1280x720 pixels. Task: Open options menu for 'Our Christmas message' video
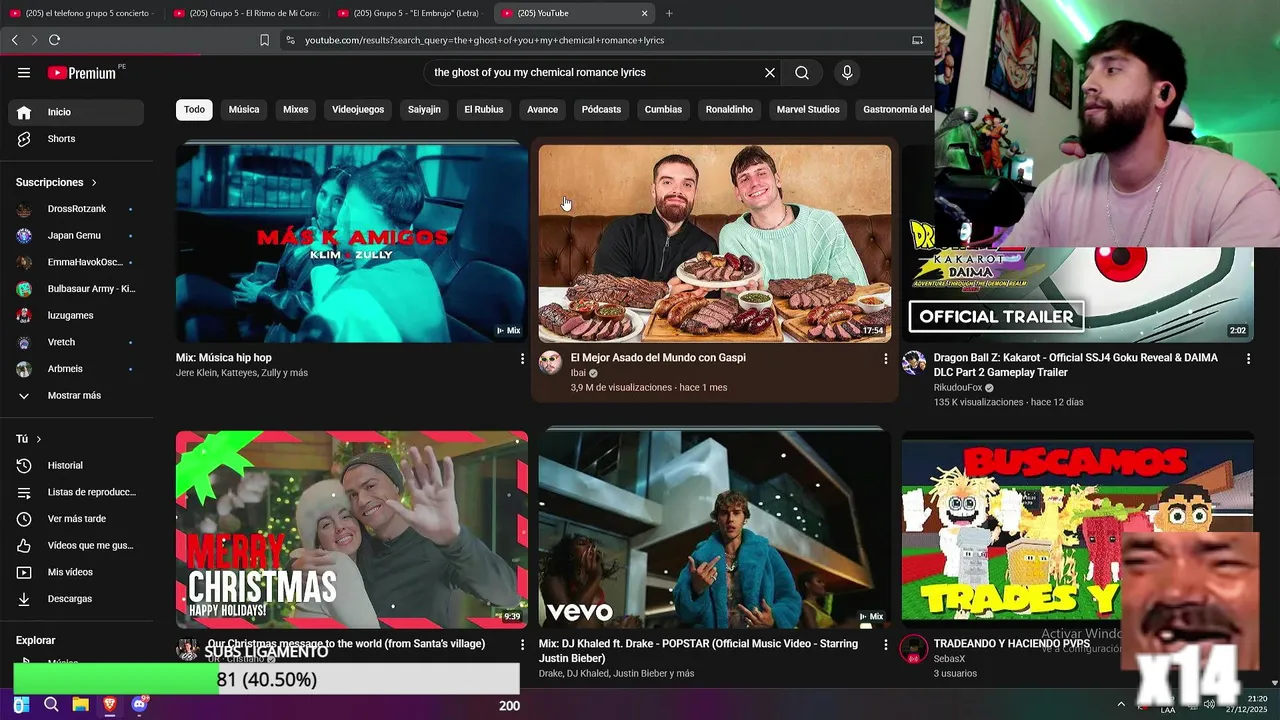(x=522, y=645)
